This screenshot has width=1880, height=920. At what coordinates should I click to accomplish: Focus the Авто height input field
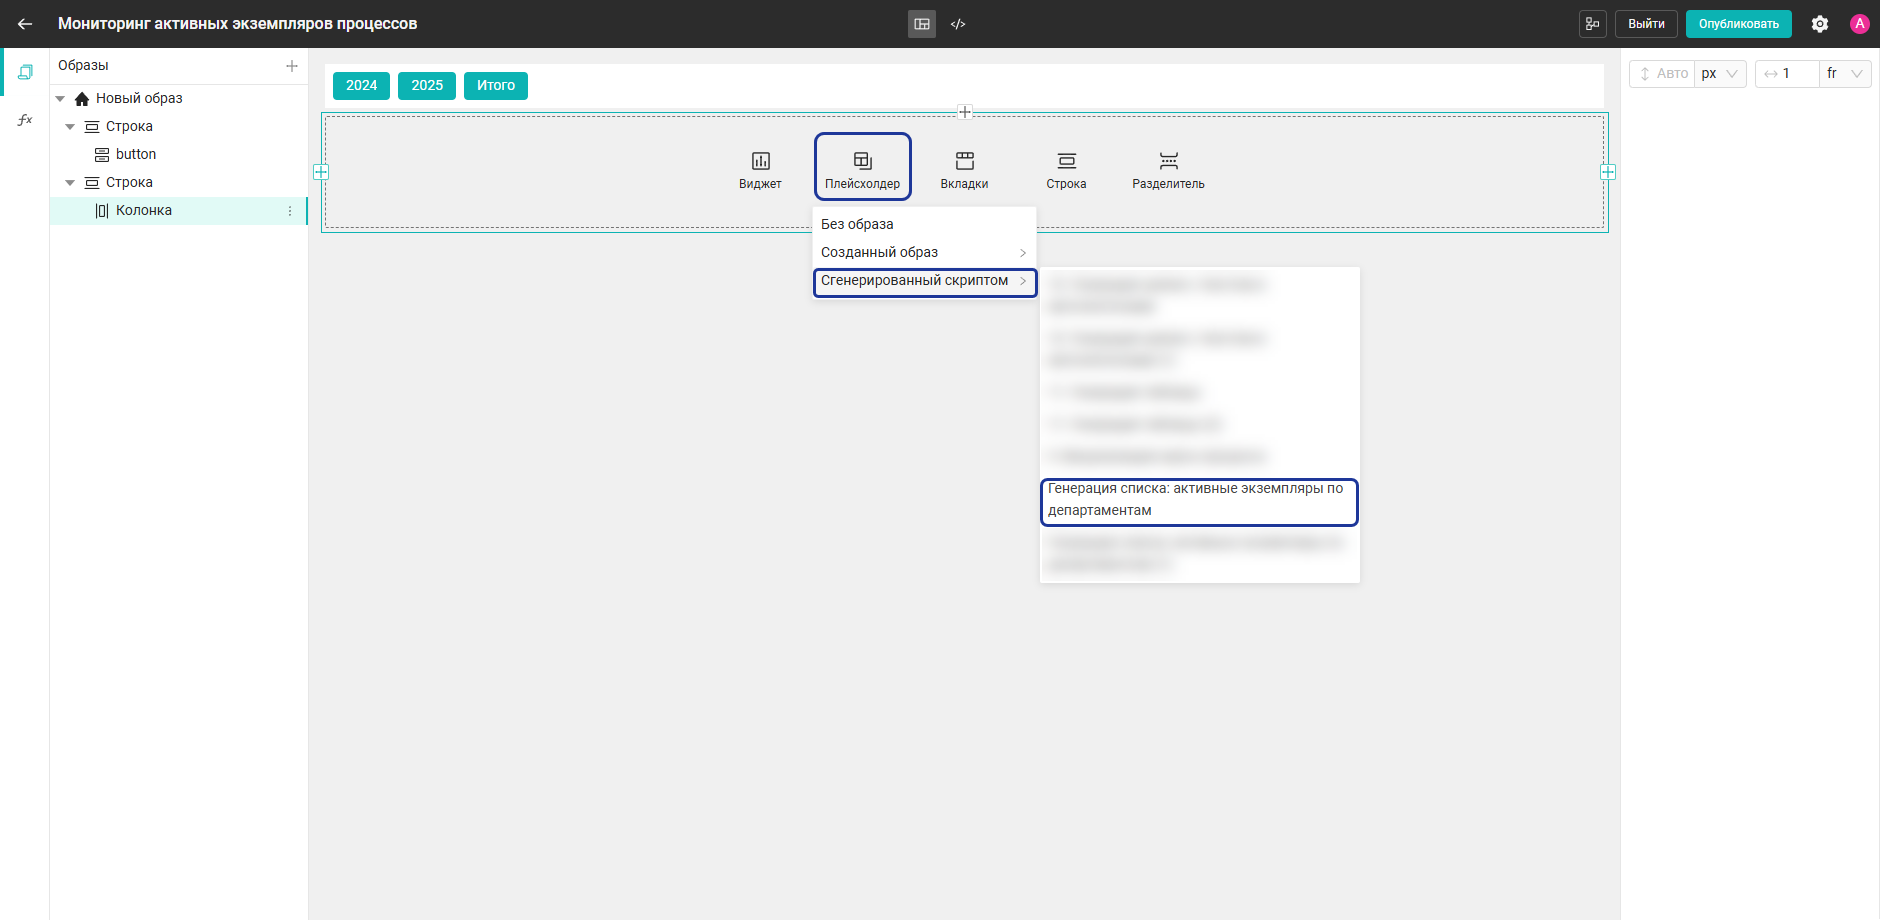(x=1663, y=74)
